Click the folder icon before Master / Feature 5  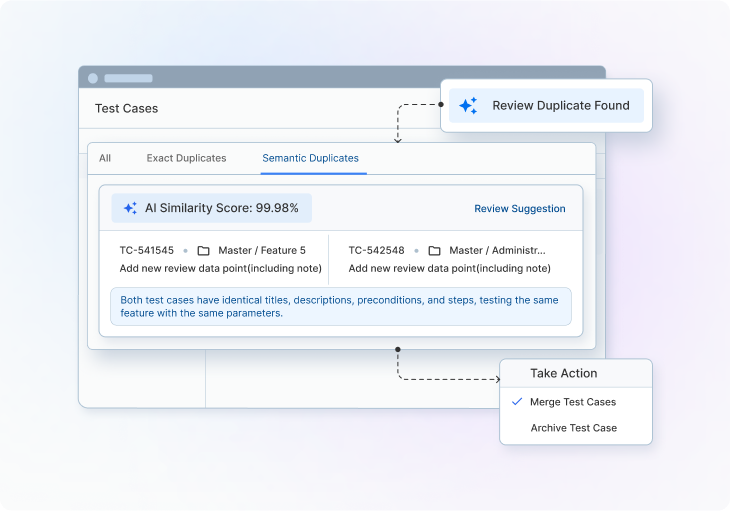click(x=203, y=250)
